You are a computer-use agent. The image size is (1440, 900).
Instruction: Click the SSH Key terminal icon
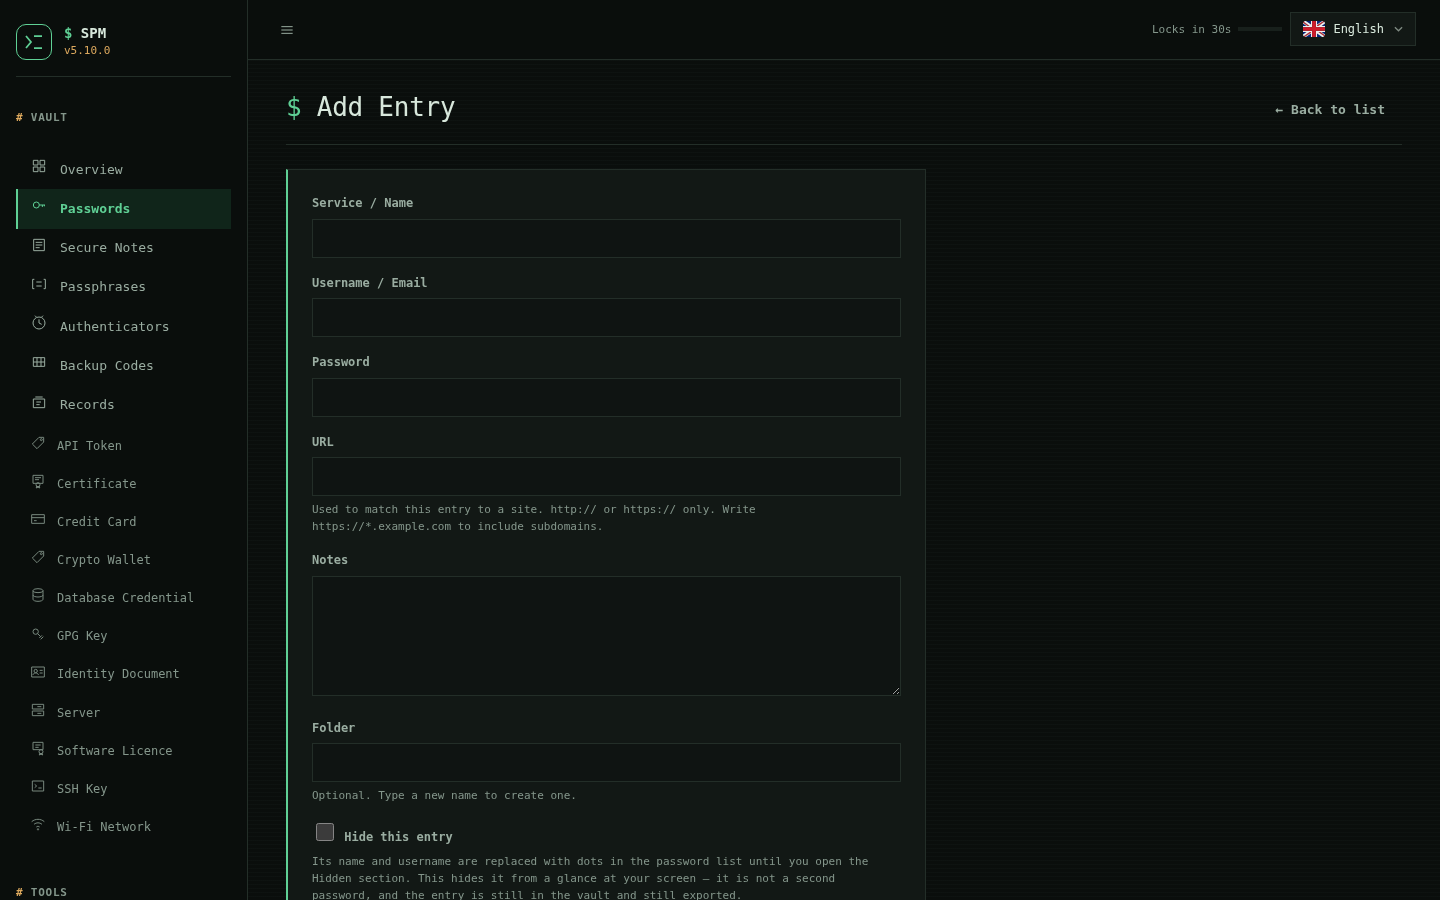[x=38, y=786]
